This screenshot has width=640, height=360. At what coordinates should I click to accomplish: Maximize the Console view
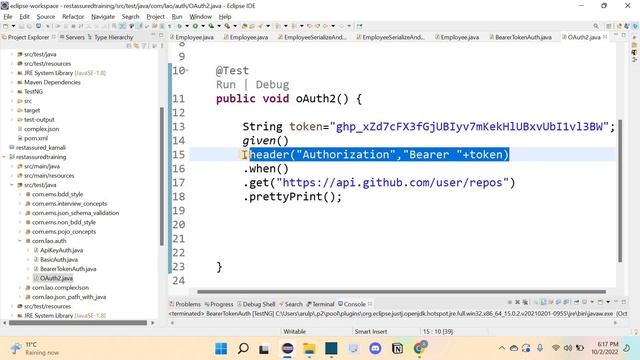[x=623, y=302]
